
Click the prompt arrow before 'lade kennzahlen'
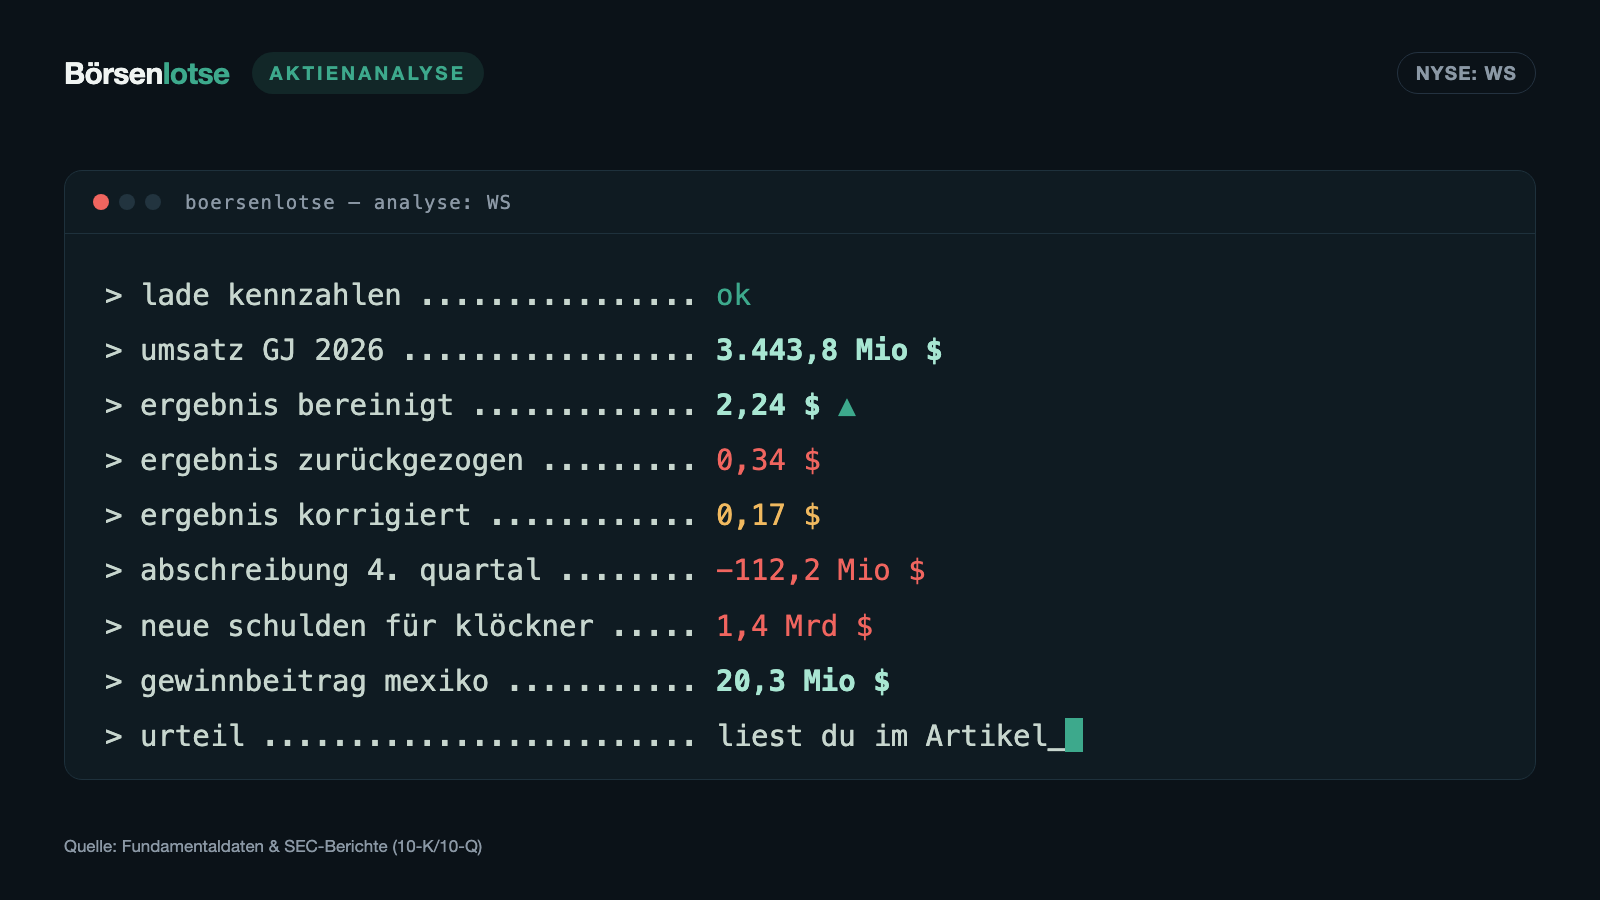[x=114, y=296]
